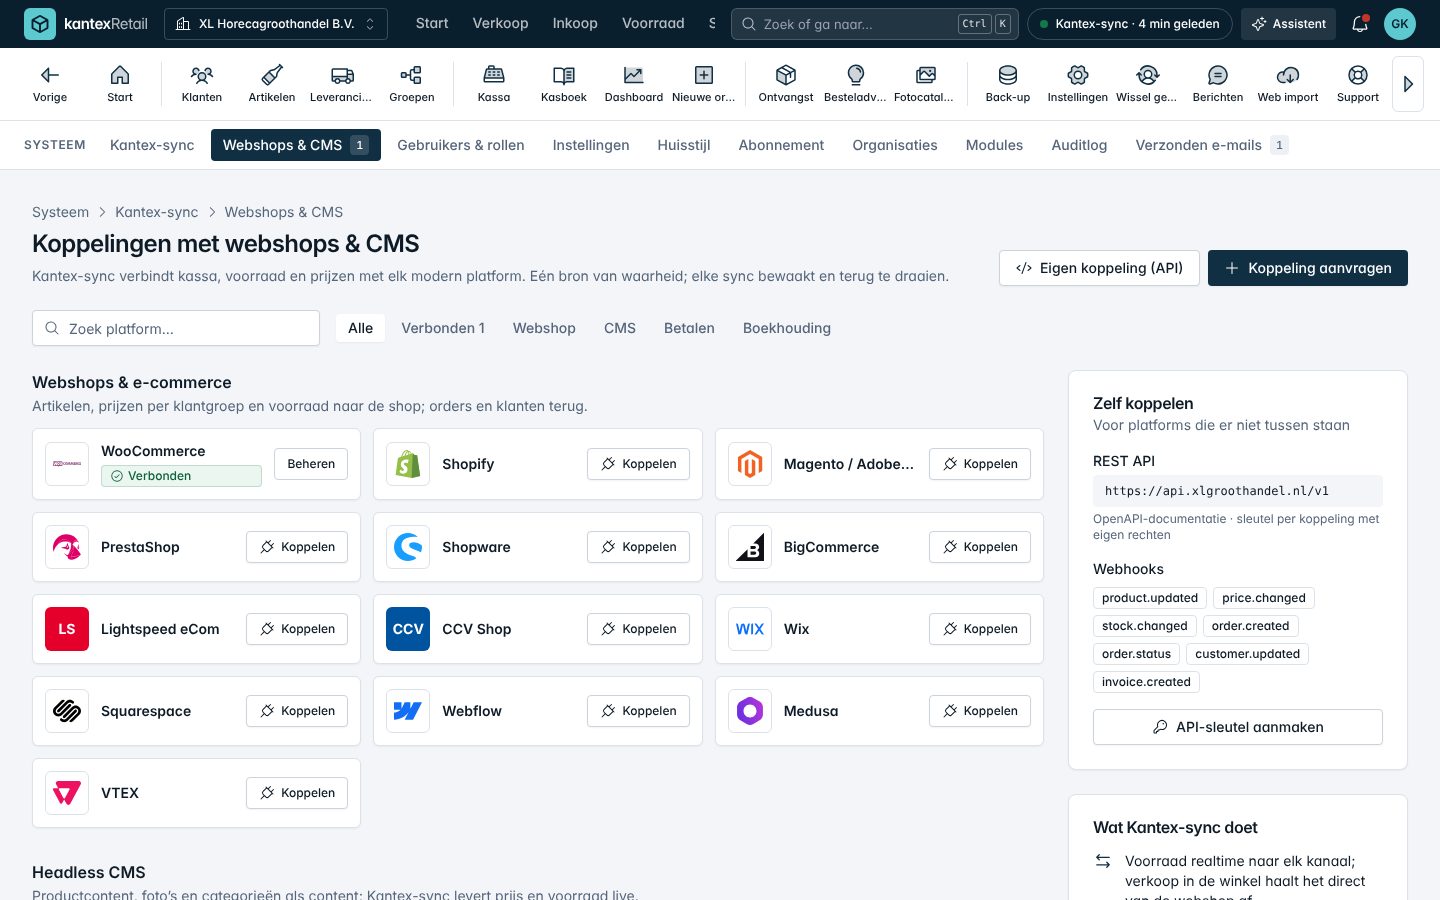The height and width of the screenshot is (900, 1440).
Task: Select the CMS filter tab
Action: 620,328
